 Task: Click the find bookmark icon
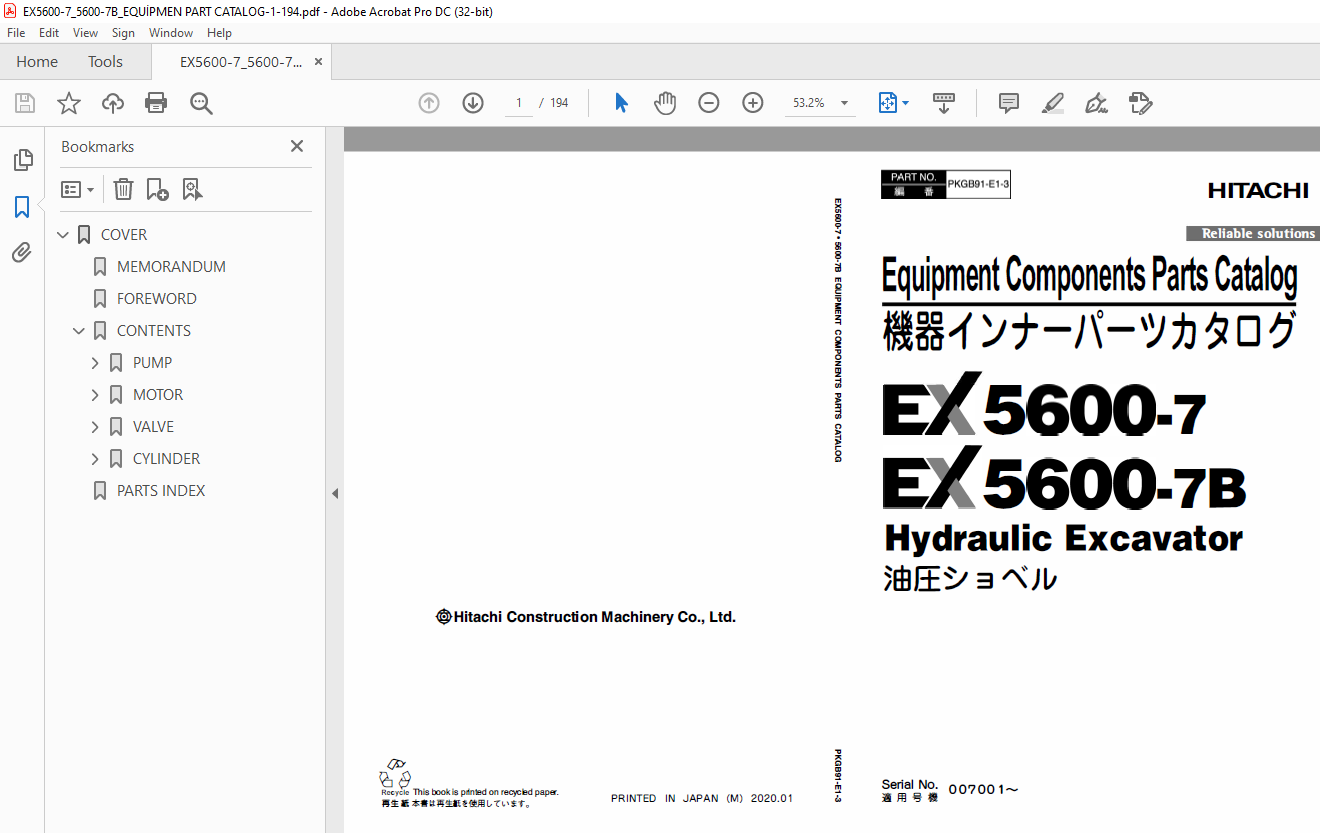[x=193, y=189]
